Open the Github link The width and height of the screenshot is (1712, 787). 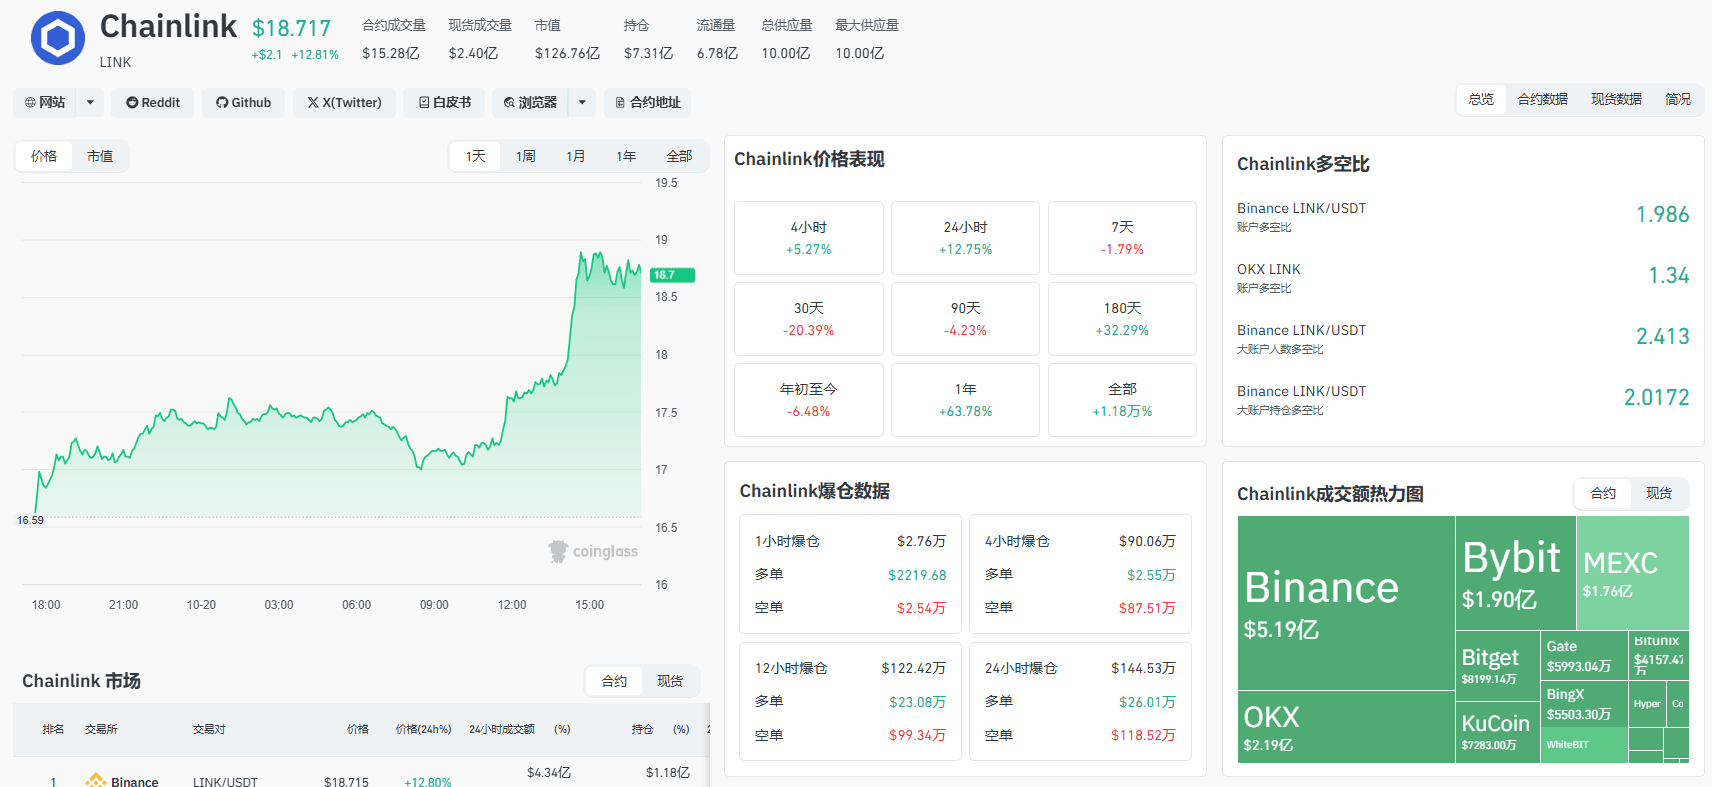coord(244,102)
